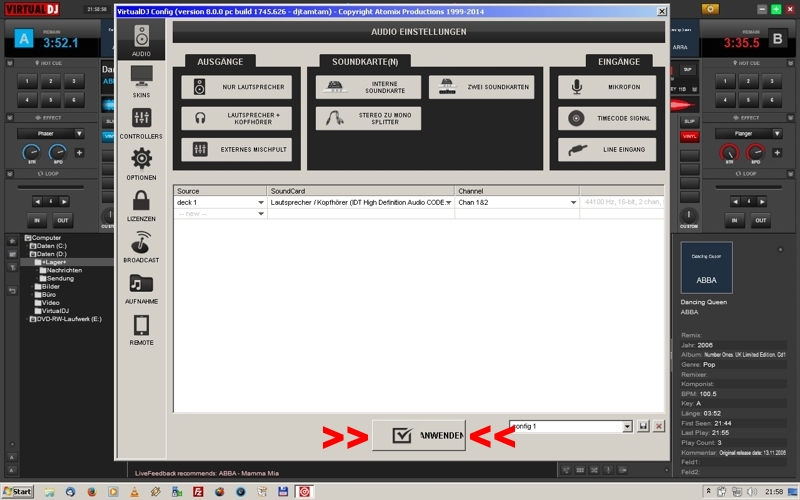Open the config 1 preset dropdown

pos(628,427)
